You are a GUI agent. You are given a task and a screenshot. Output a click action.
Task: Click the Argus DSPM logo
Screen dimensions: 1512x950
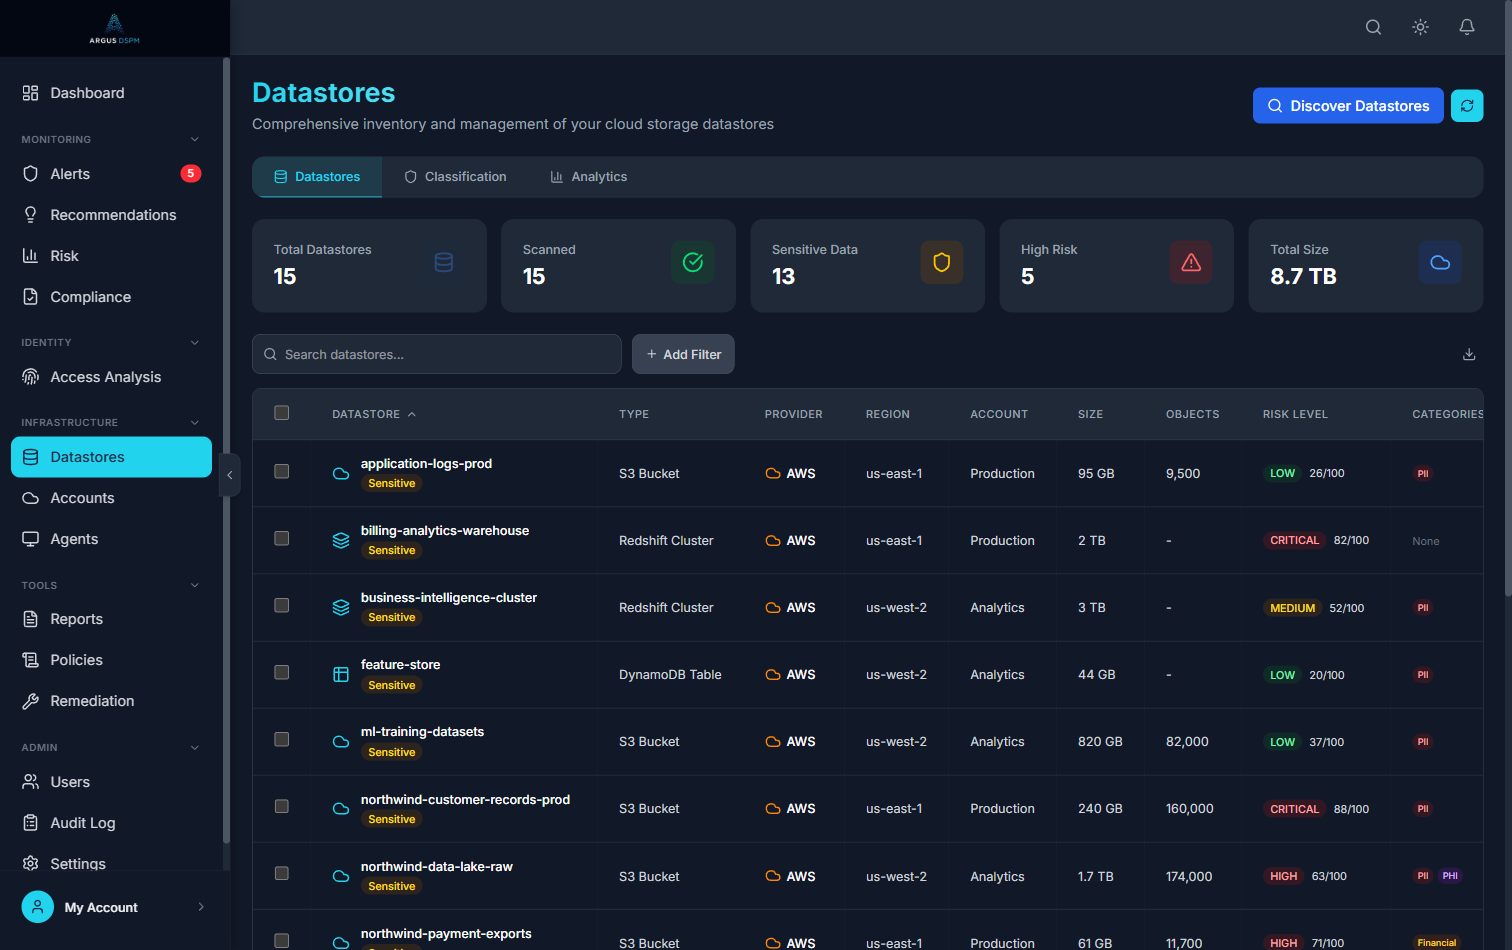(114, 28)
